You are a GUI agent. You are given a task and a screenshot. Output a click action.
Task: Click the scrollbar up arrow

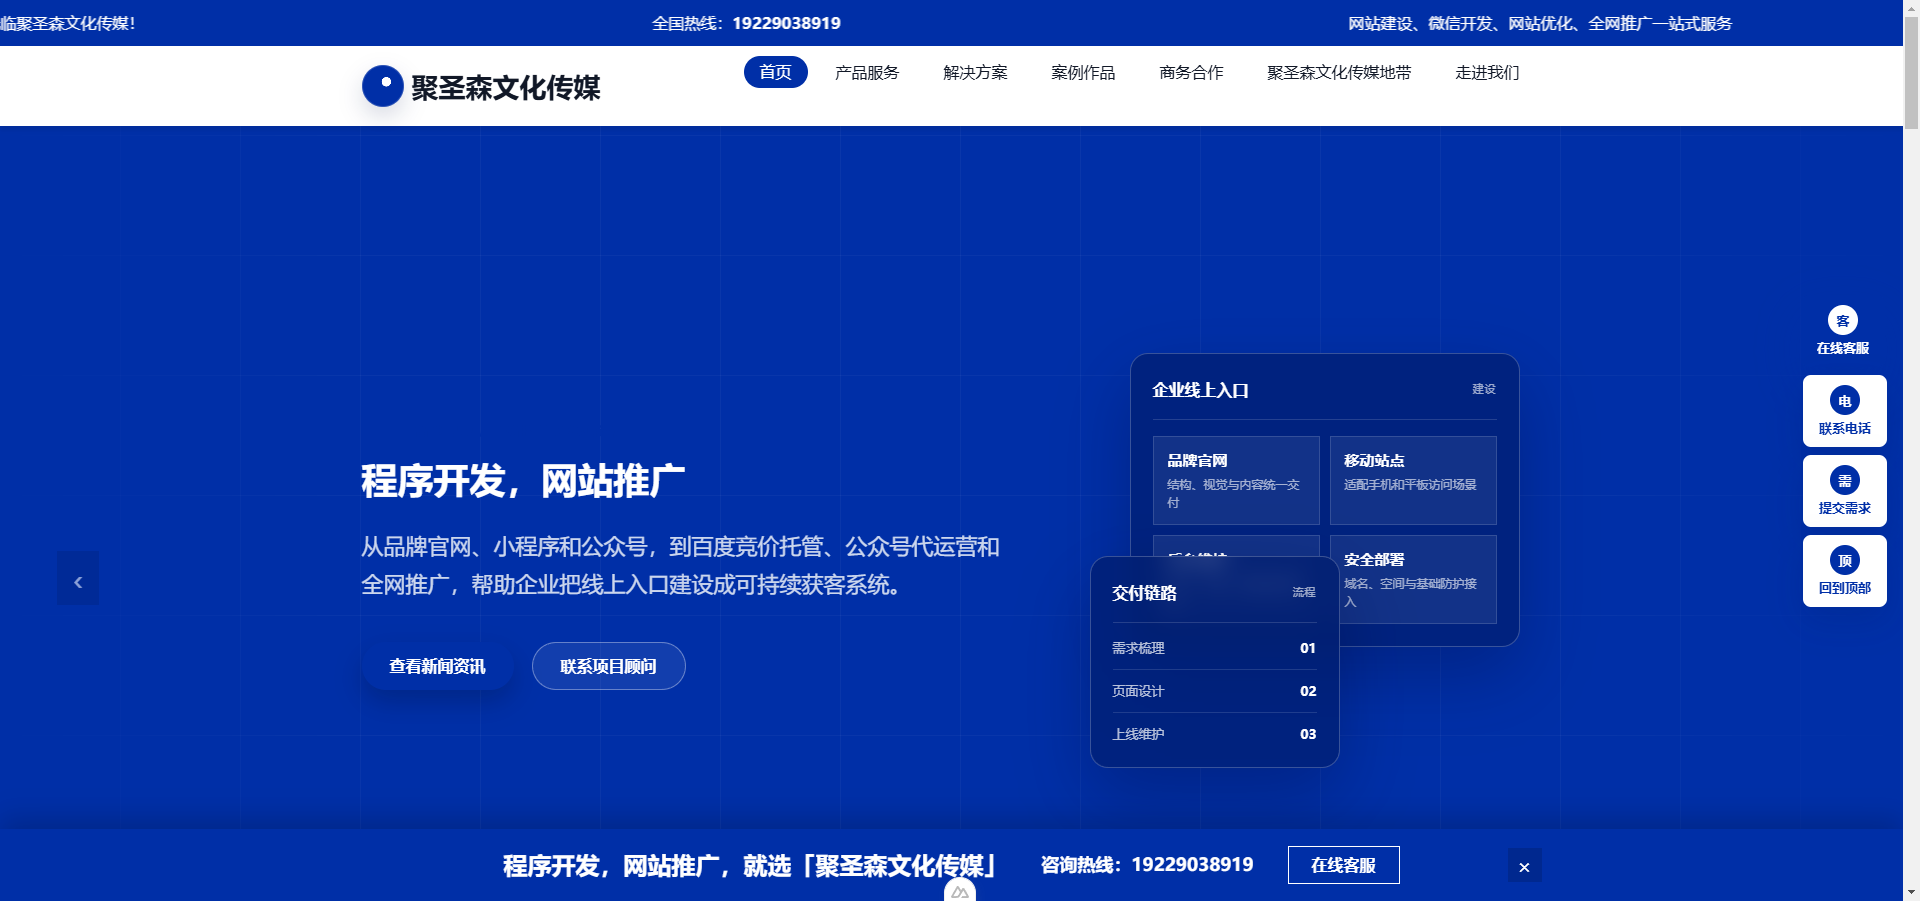1911,8
